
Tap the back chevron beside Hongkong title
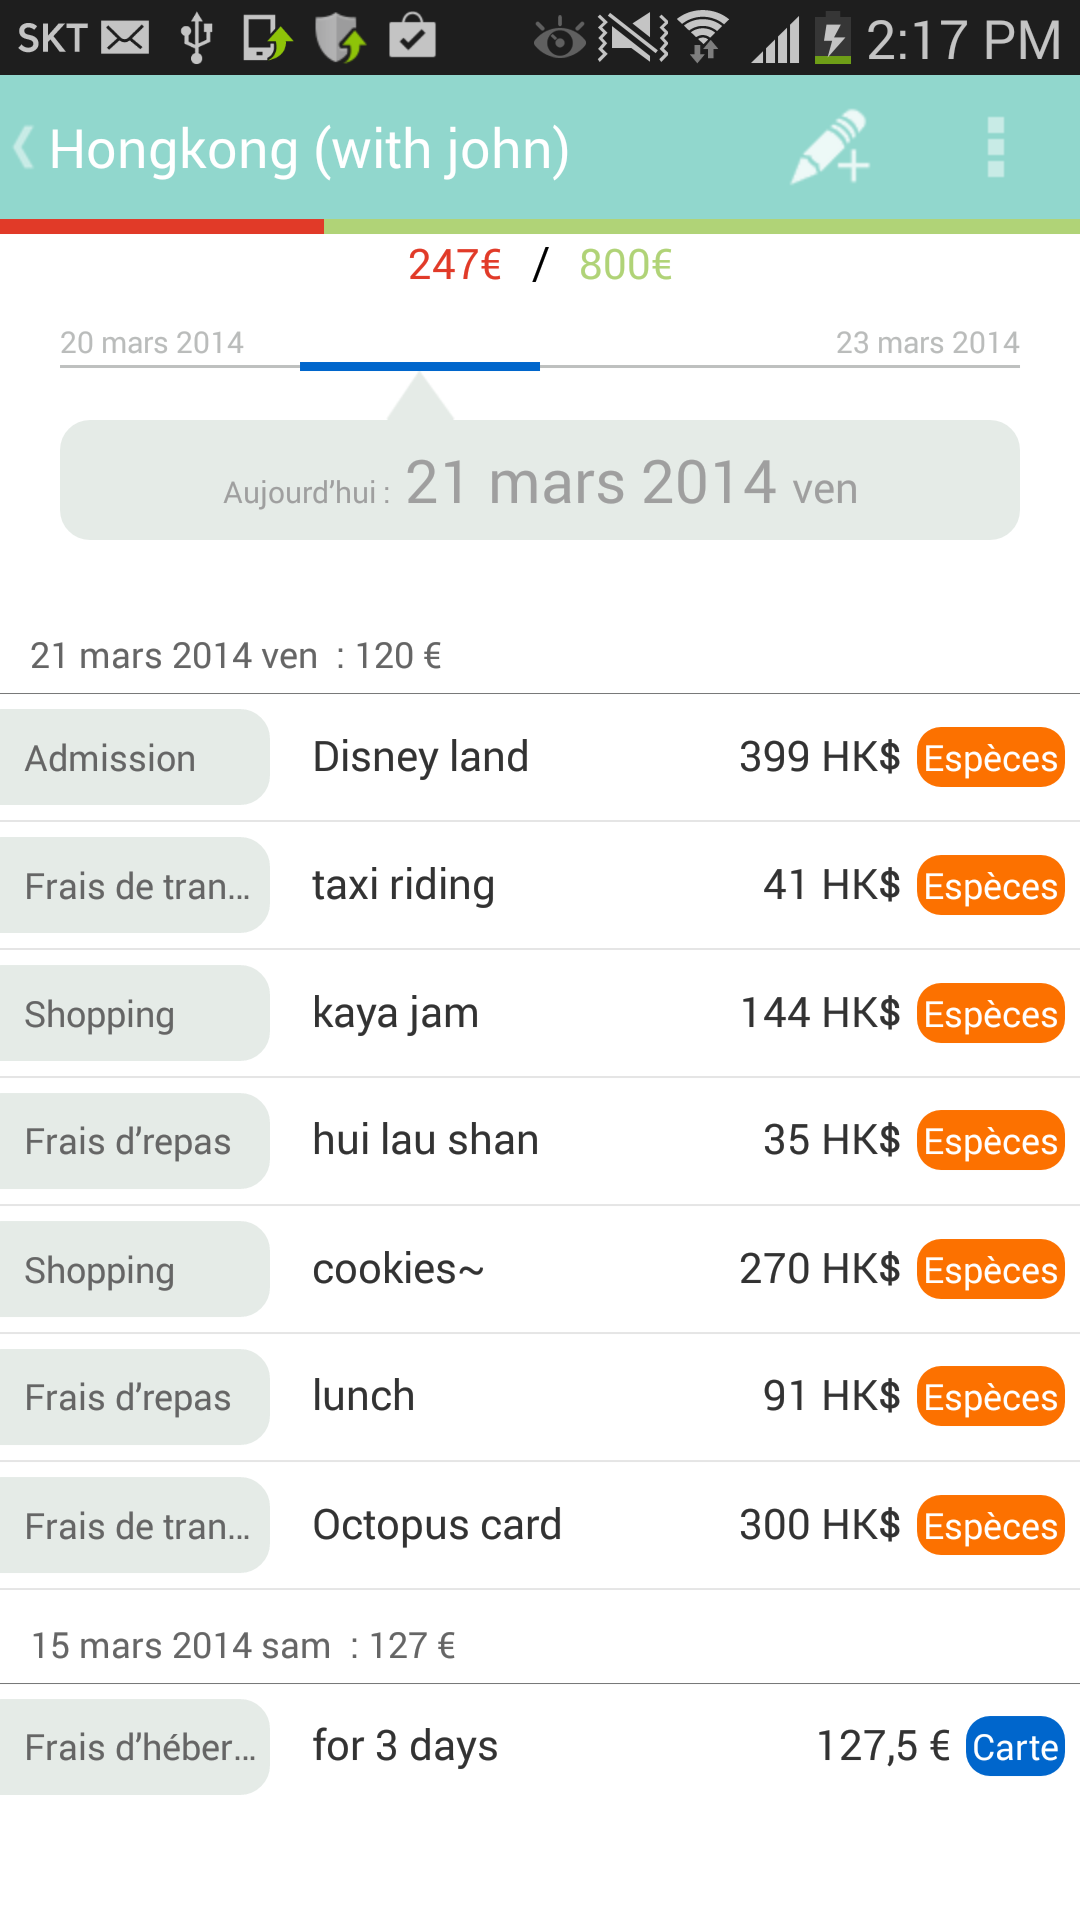point(24,148)
